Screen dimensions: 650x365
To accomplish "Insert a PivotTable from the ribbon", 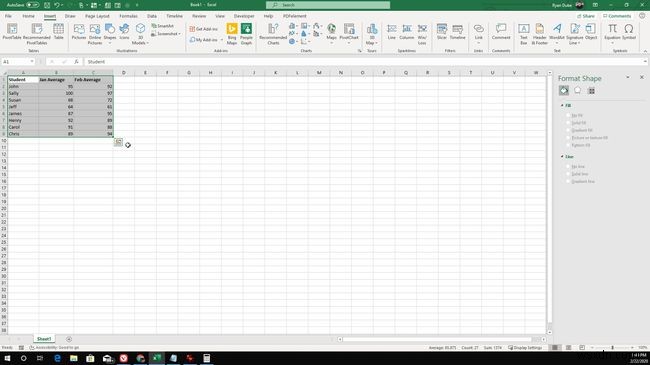I will [12, 33].
